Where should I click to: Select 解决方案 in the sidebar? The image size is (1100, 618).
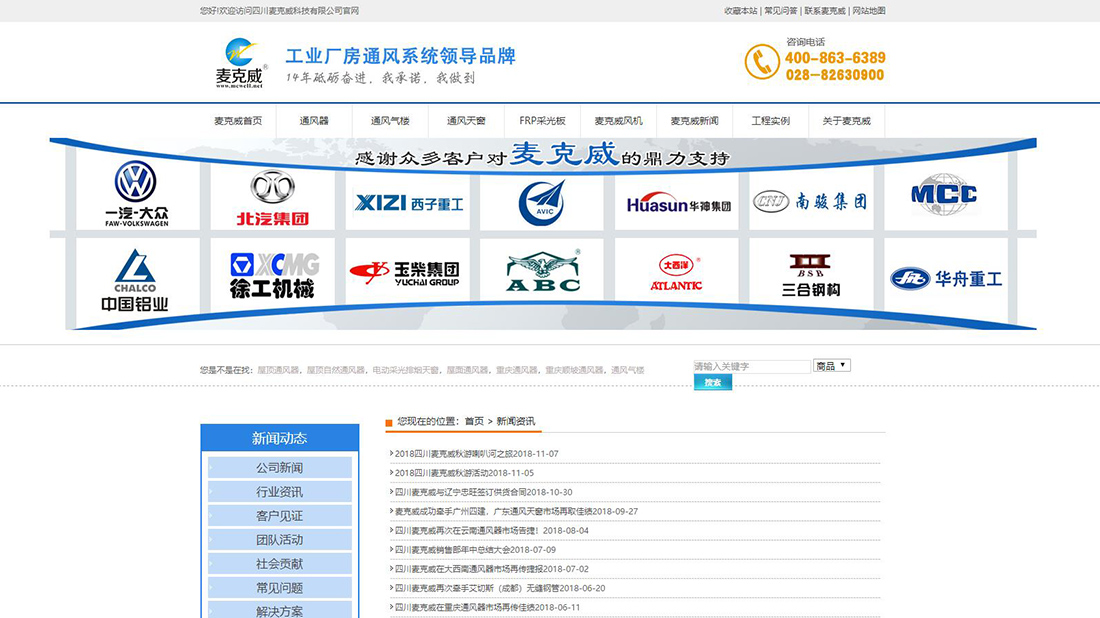click(x=279, y=610)
